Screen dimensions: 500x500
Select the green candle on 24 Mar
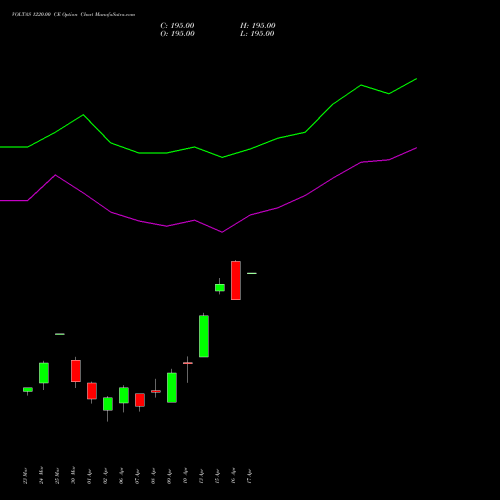point(44,373)
